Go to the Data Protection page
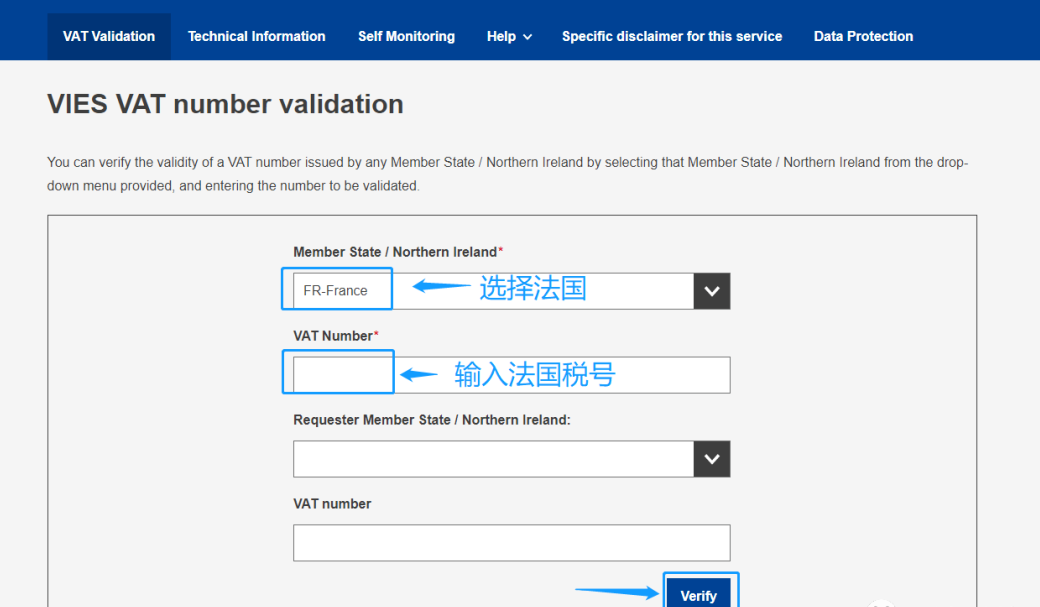This screenshot has height=607, width=1040. 863,36
